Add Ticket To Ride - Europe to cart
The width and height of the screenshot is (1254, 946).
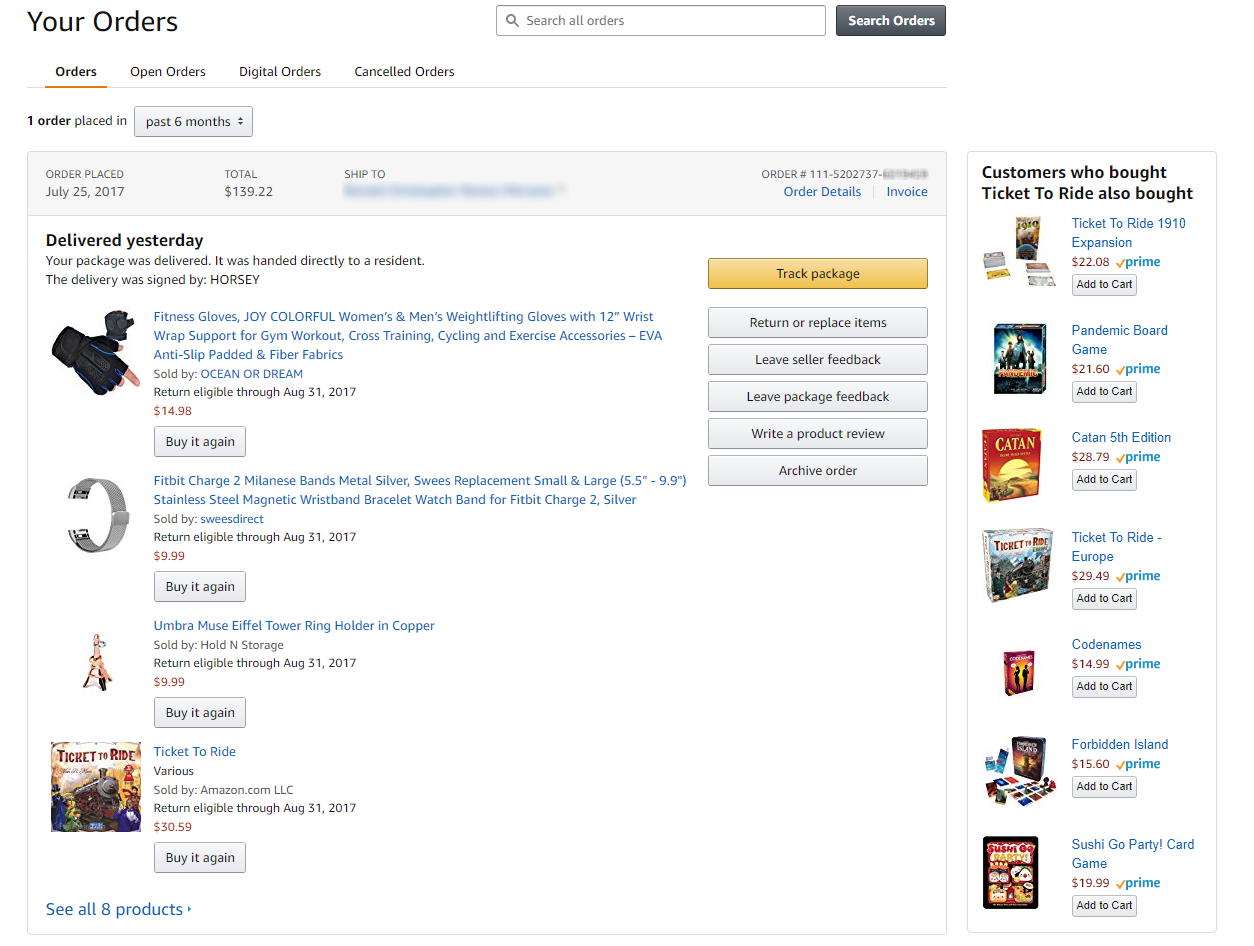[1104, 599]
